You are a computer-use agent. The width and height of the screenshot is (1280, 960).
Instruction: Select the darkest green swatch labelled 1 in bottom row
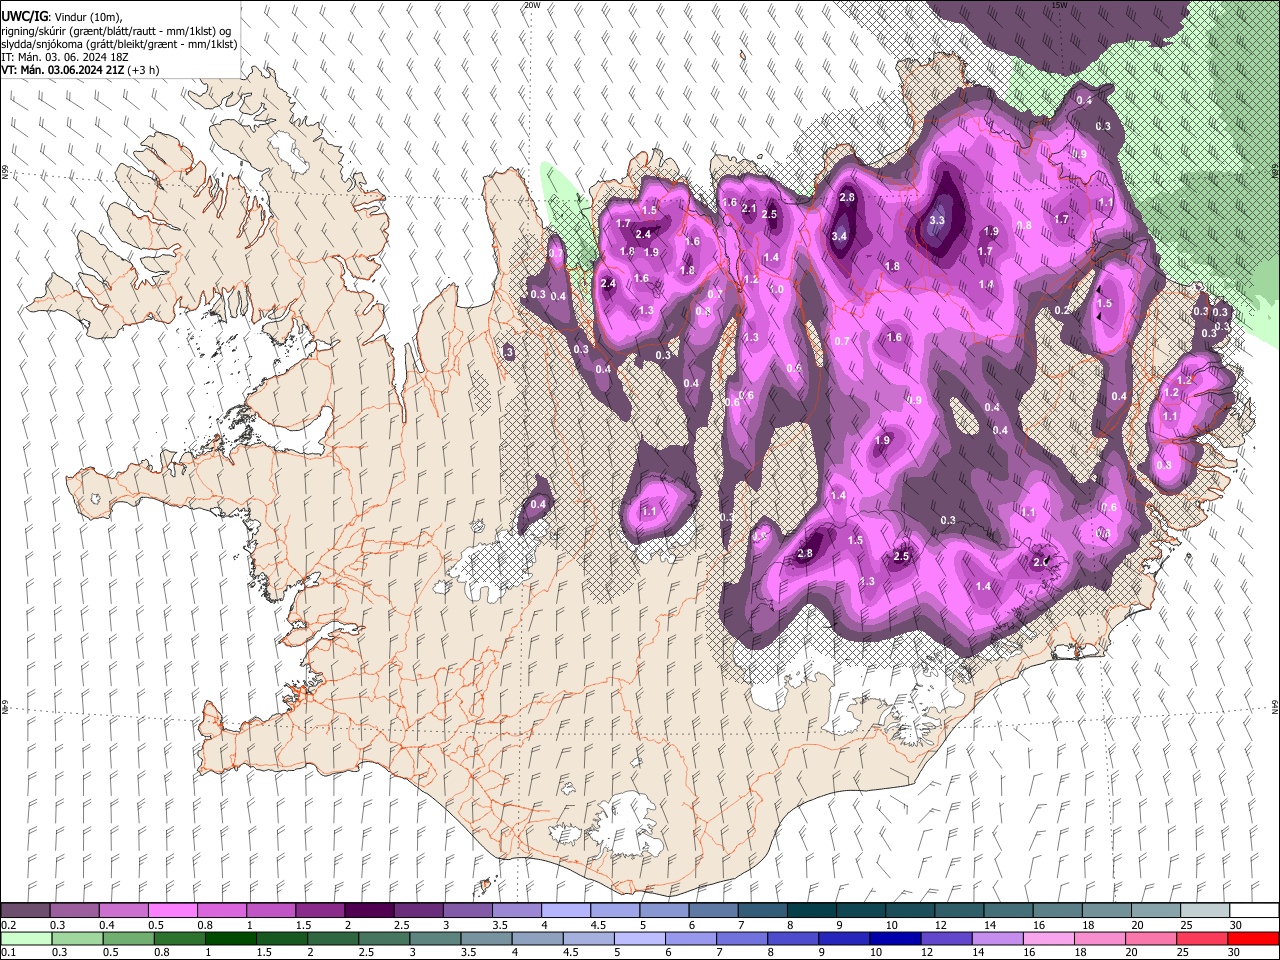tap(230, 938)
